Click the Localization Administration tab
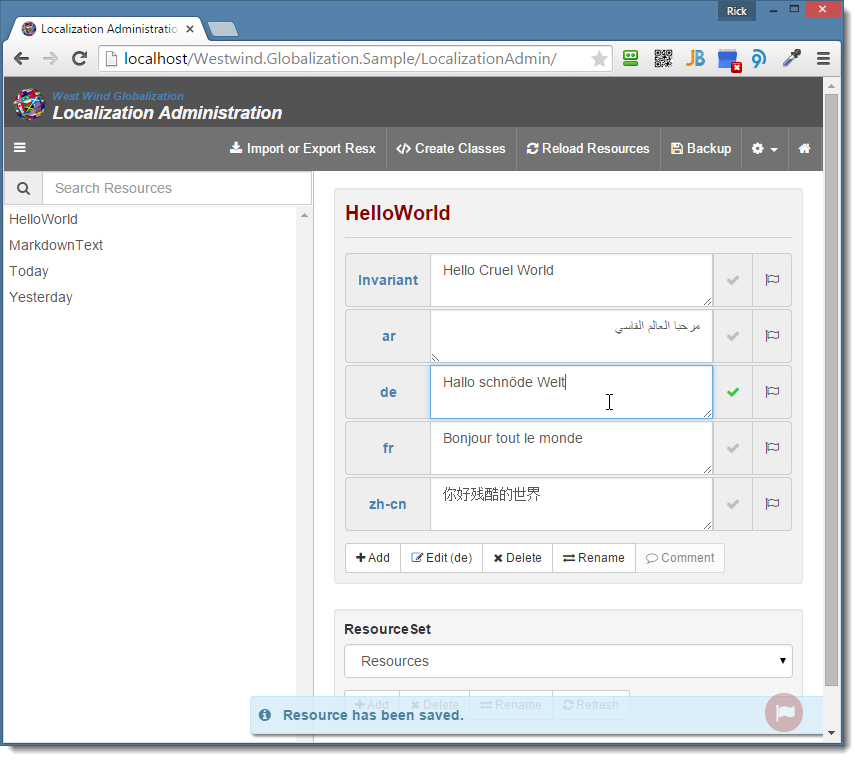 click(x=108, y=29)
